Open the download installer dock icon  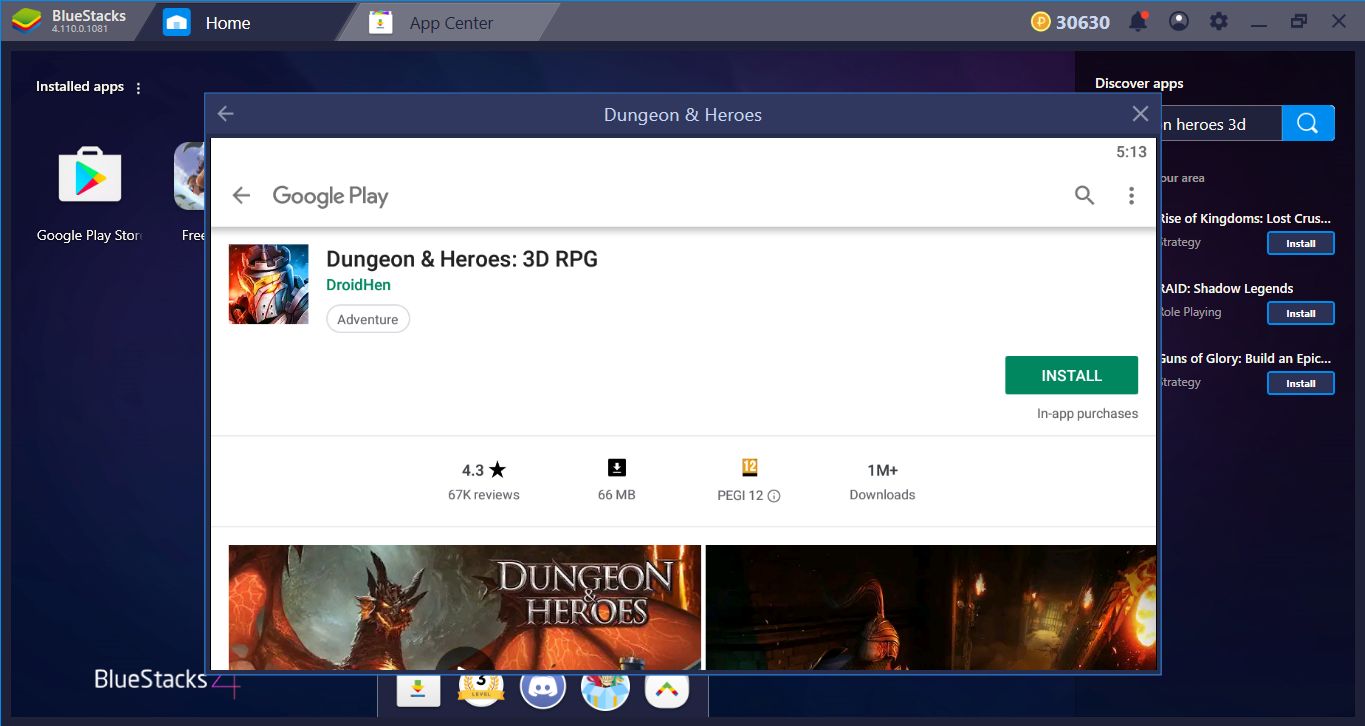[417, 690]
